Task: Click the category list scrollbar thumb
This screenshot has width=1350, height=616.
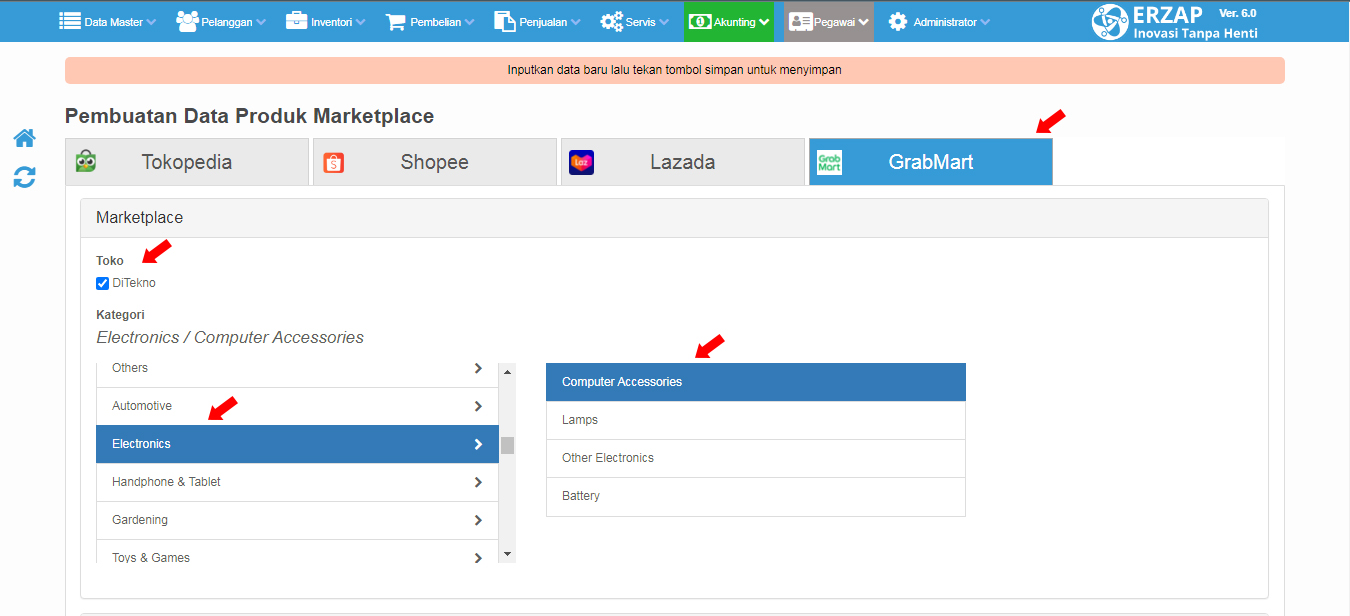Action: [x=507, y=445]
